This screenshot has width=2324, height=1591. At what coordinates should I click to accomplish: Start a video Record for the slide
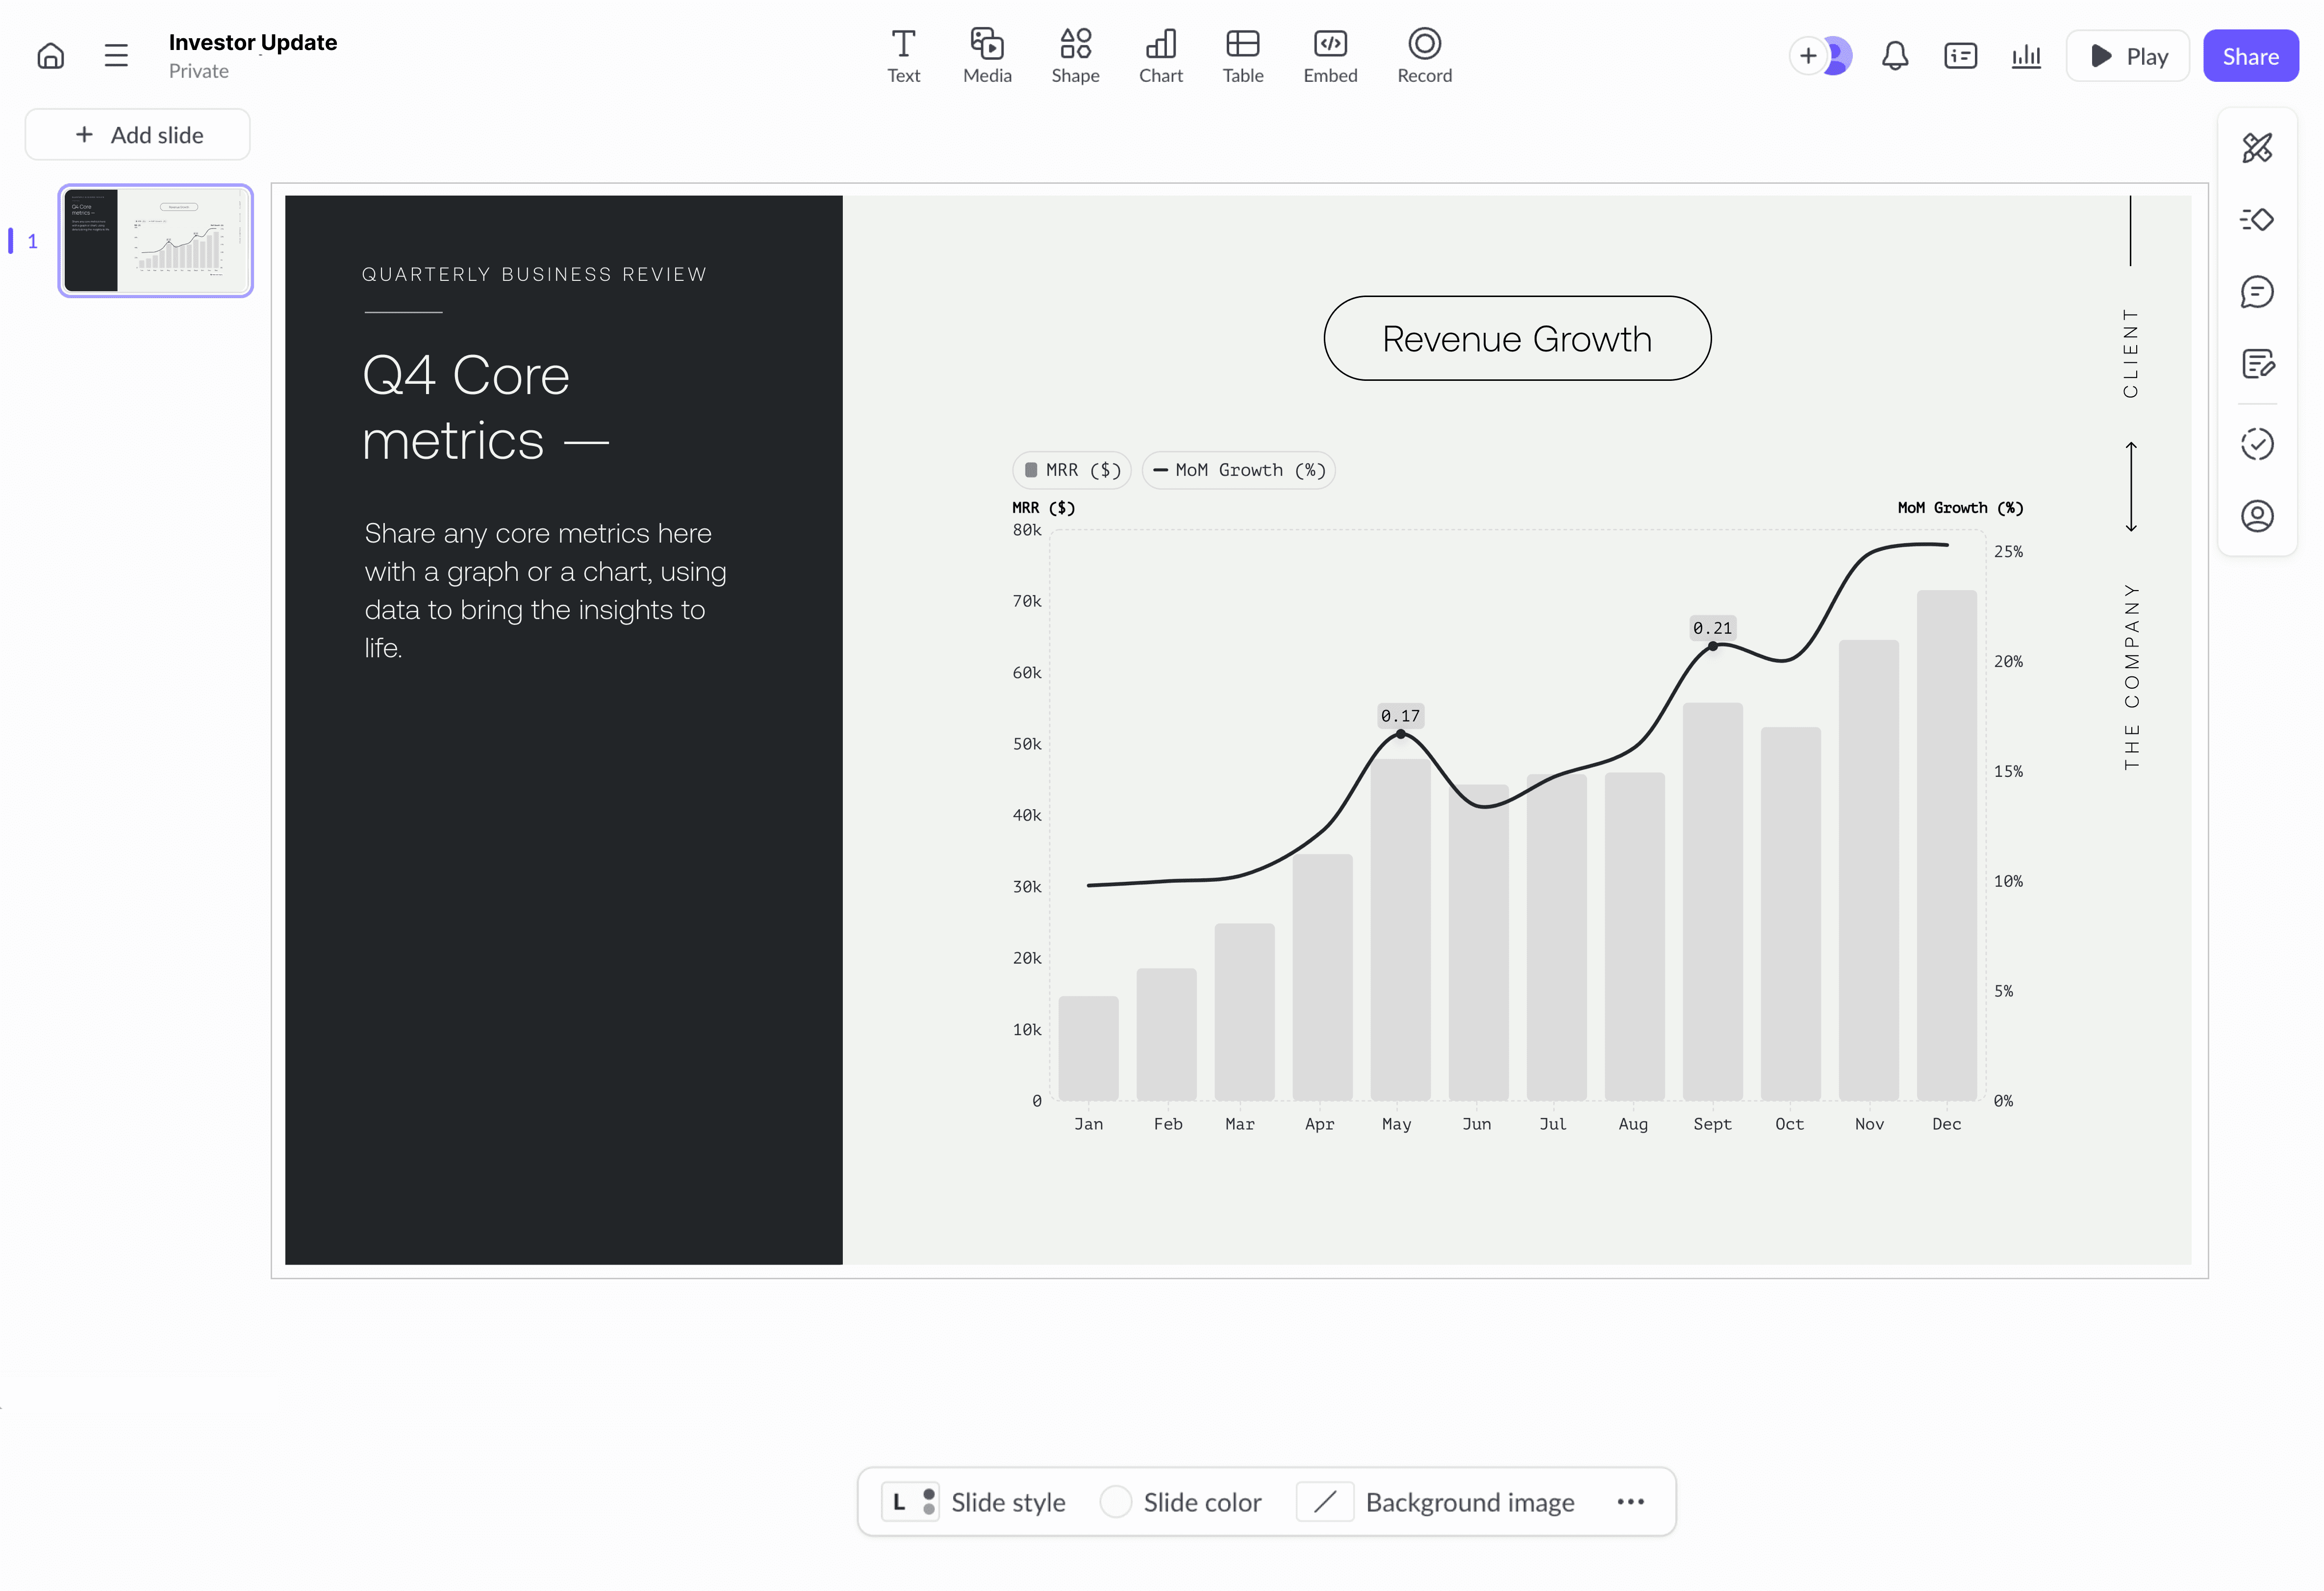click(x=1424, y=55)
